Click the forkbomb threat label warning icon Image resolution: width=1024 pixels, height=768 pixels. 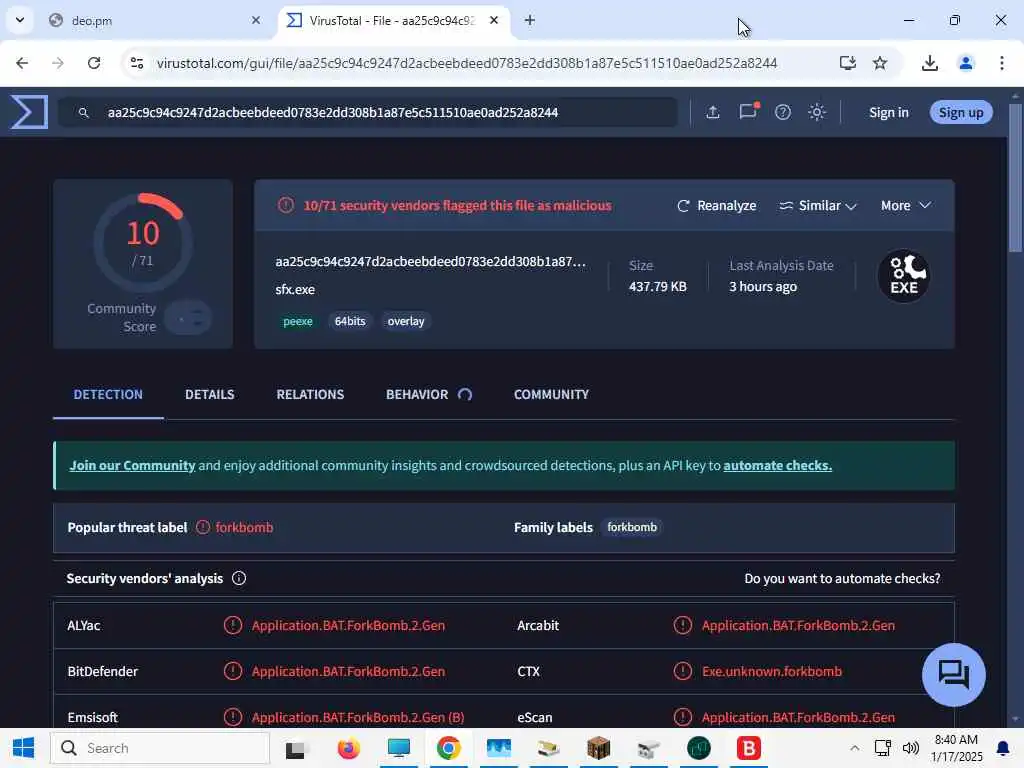pos(203,527)
